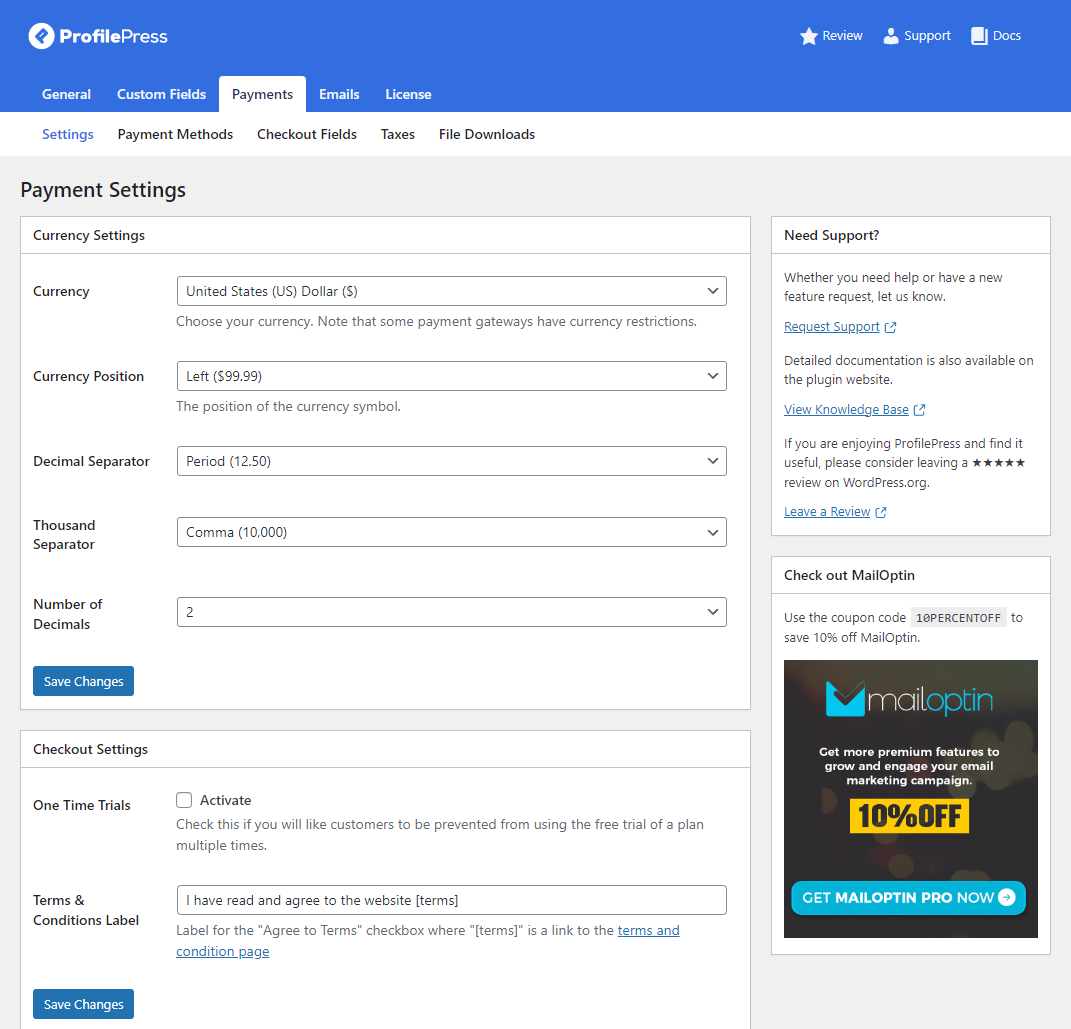Click external link icon beside Request Support

click(891, 327)
